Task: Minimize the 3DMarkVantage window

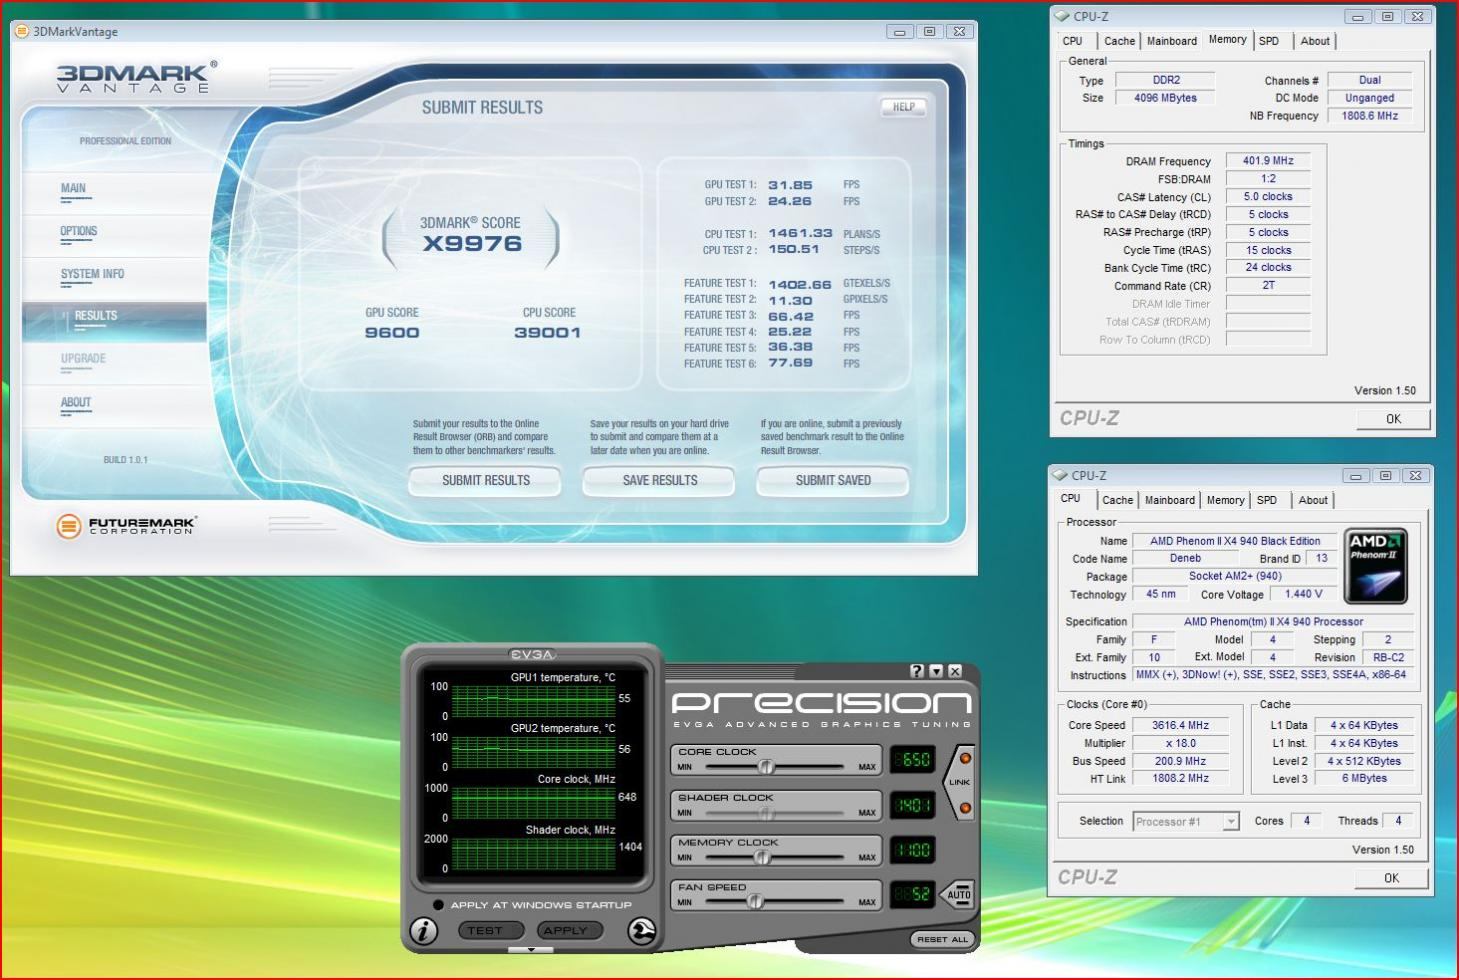Action: tap(900, 31)
